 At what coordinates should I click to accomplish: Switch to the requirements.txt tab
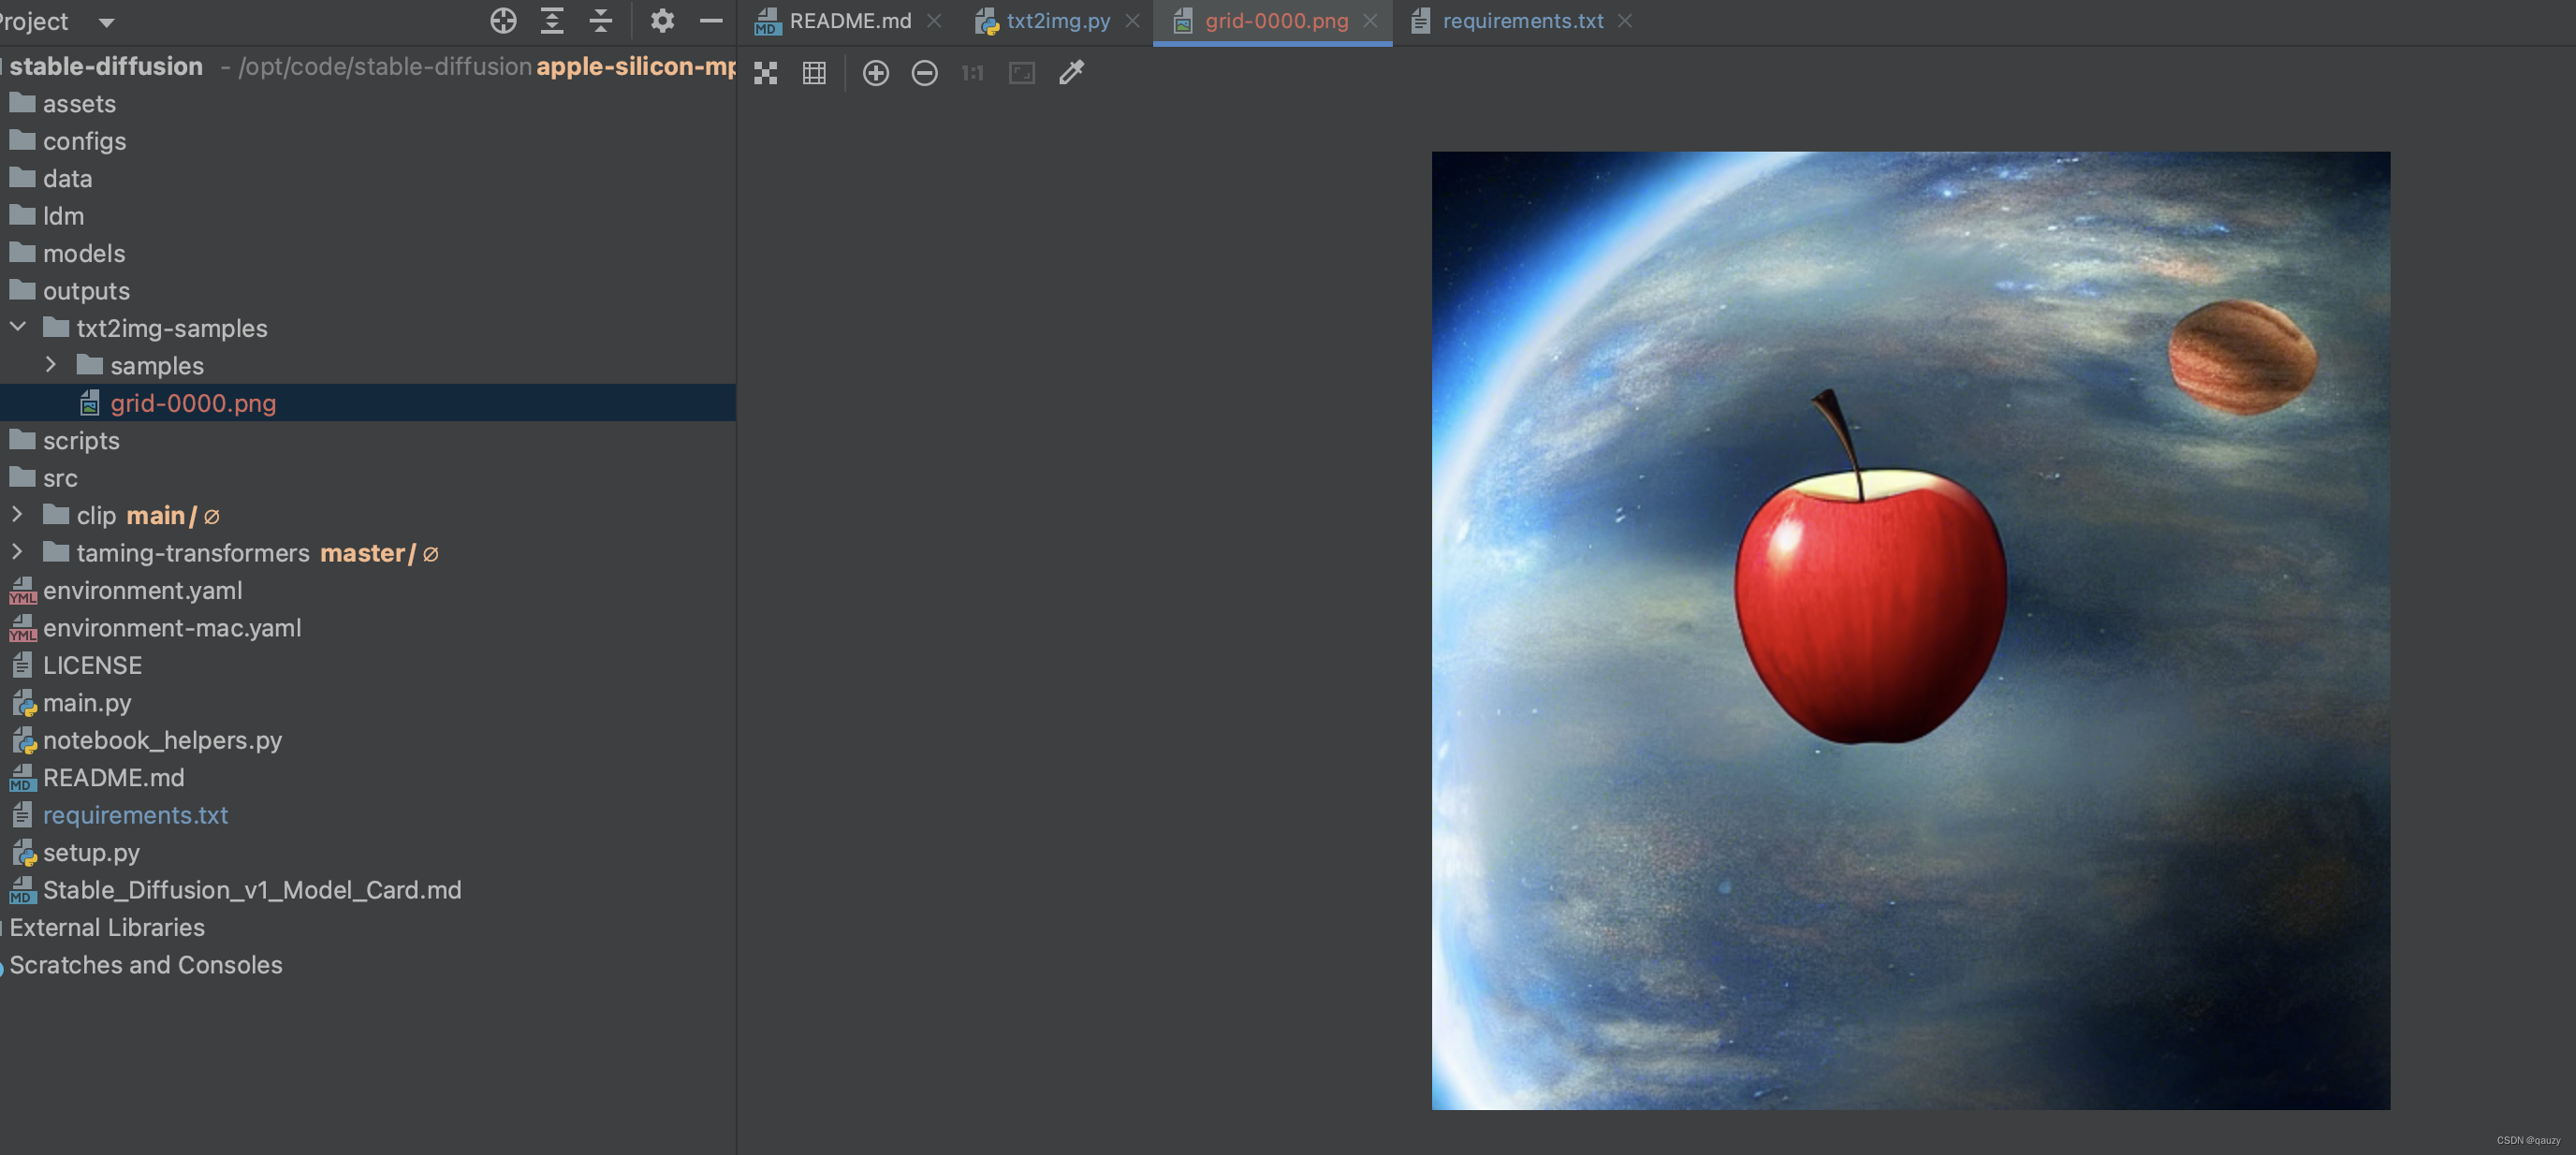tap(1521, 21)
